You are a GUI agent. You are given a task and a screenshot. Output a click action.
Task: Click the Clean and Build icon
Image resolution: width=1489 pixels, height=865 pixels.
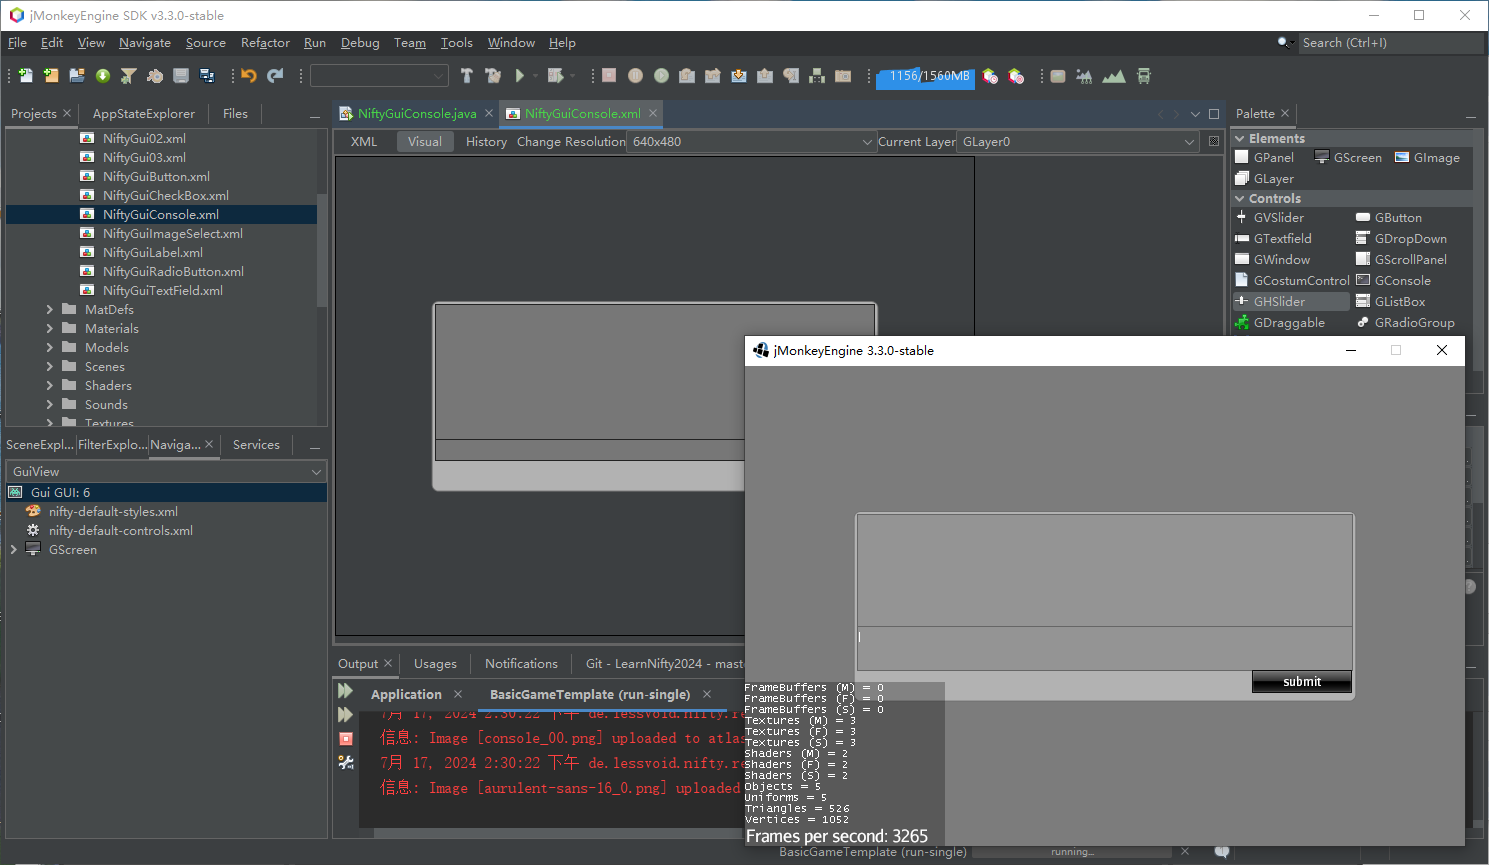[493, 76]
